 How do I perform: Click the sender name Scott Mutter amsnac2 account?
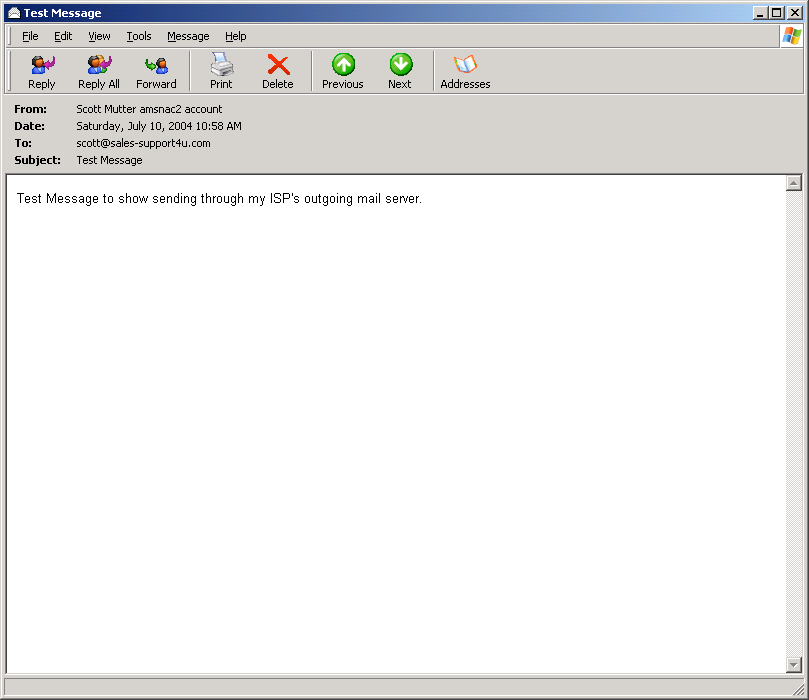pyautogui.click(x=149, y=109)
